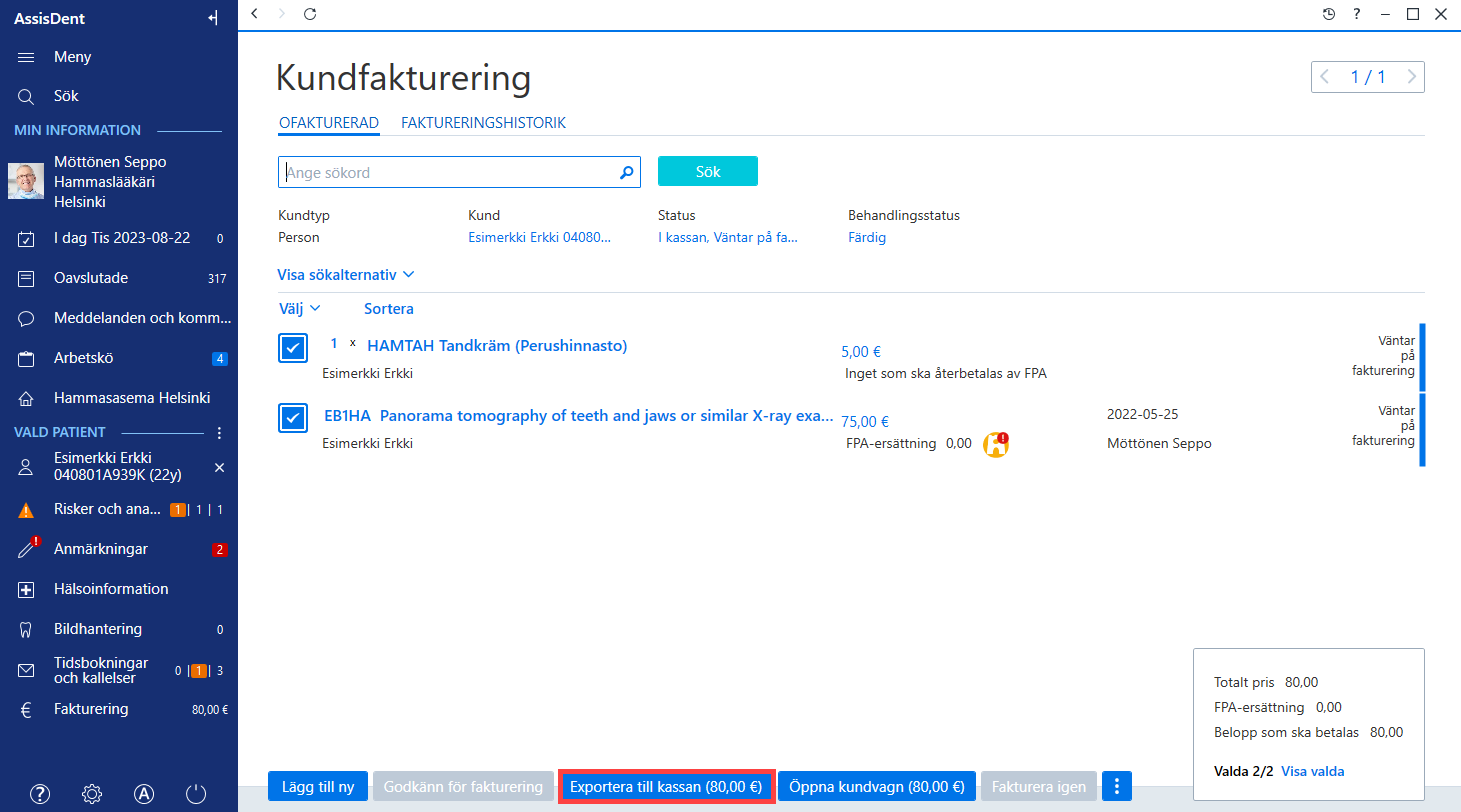Close the selected patient Esimerkki Erkki
Screen dimensions: 1461x812
(x=220, y=468)
